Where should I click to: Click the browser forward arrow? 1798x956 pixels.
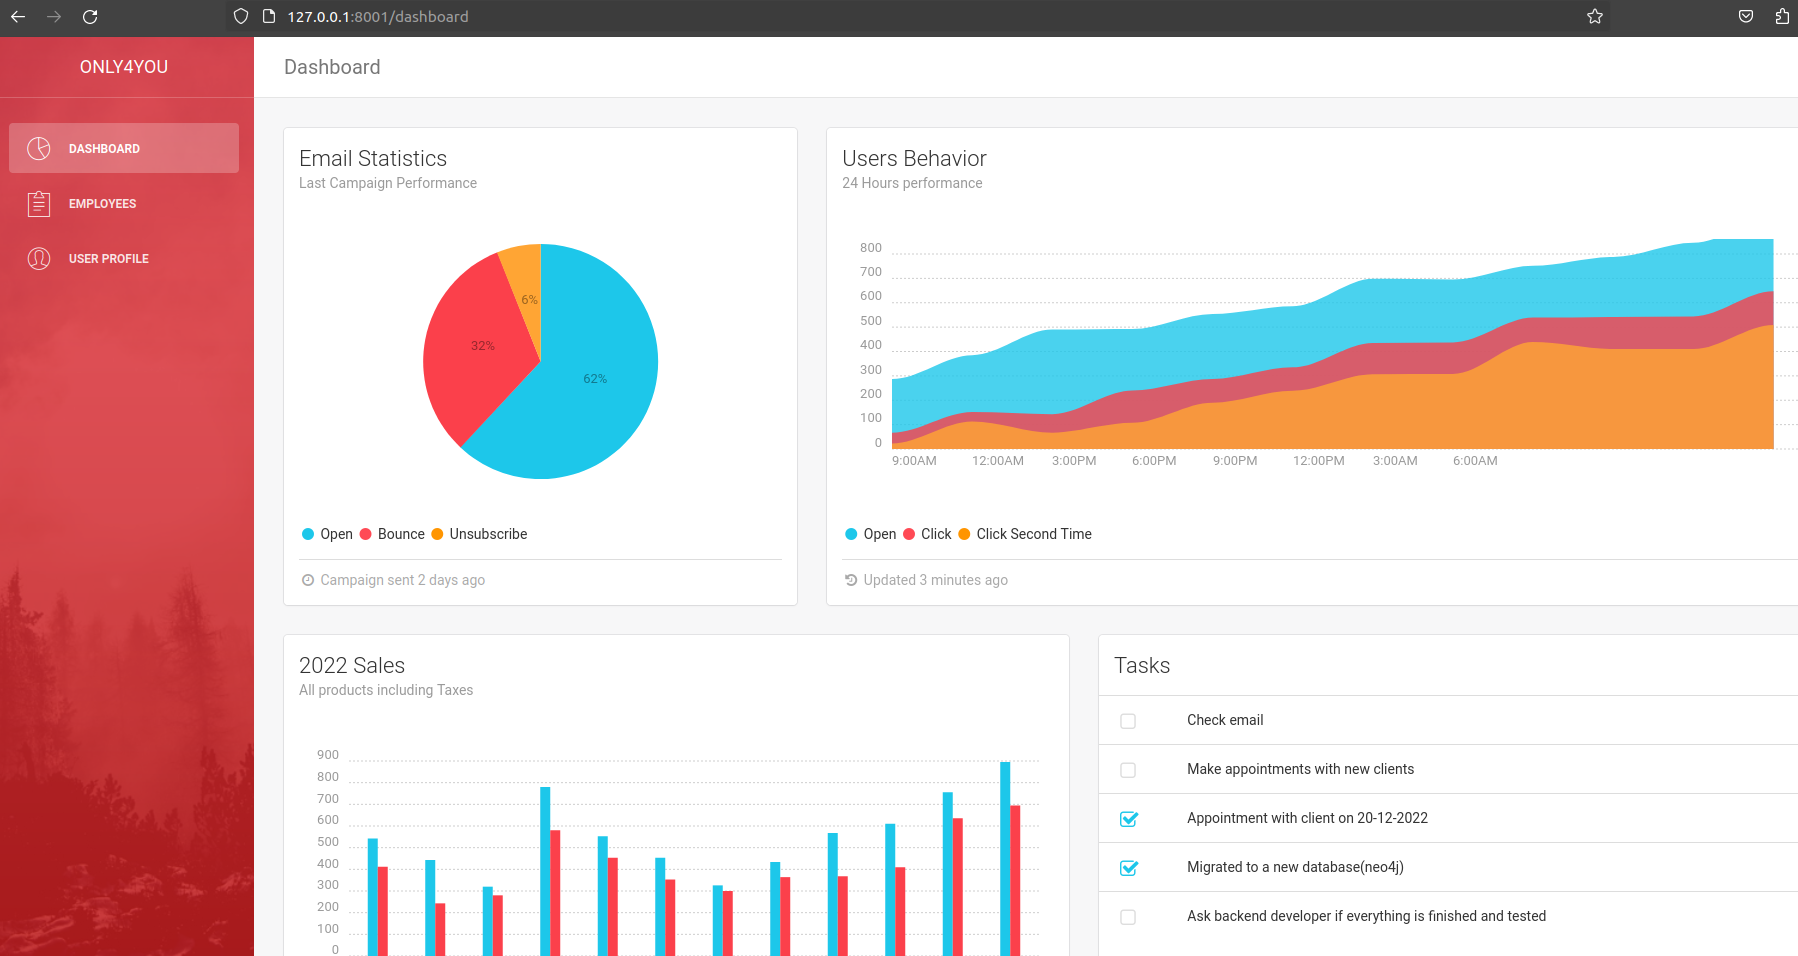54,16
